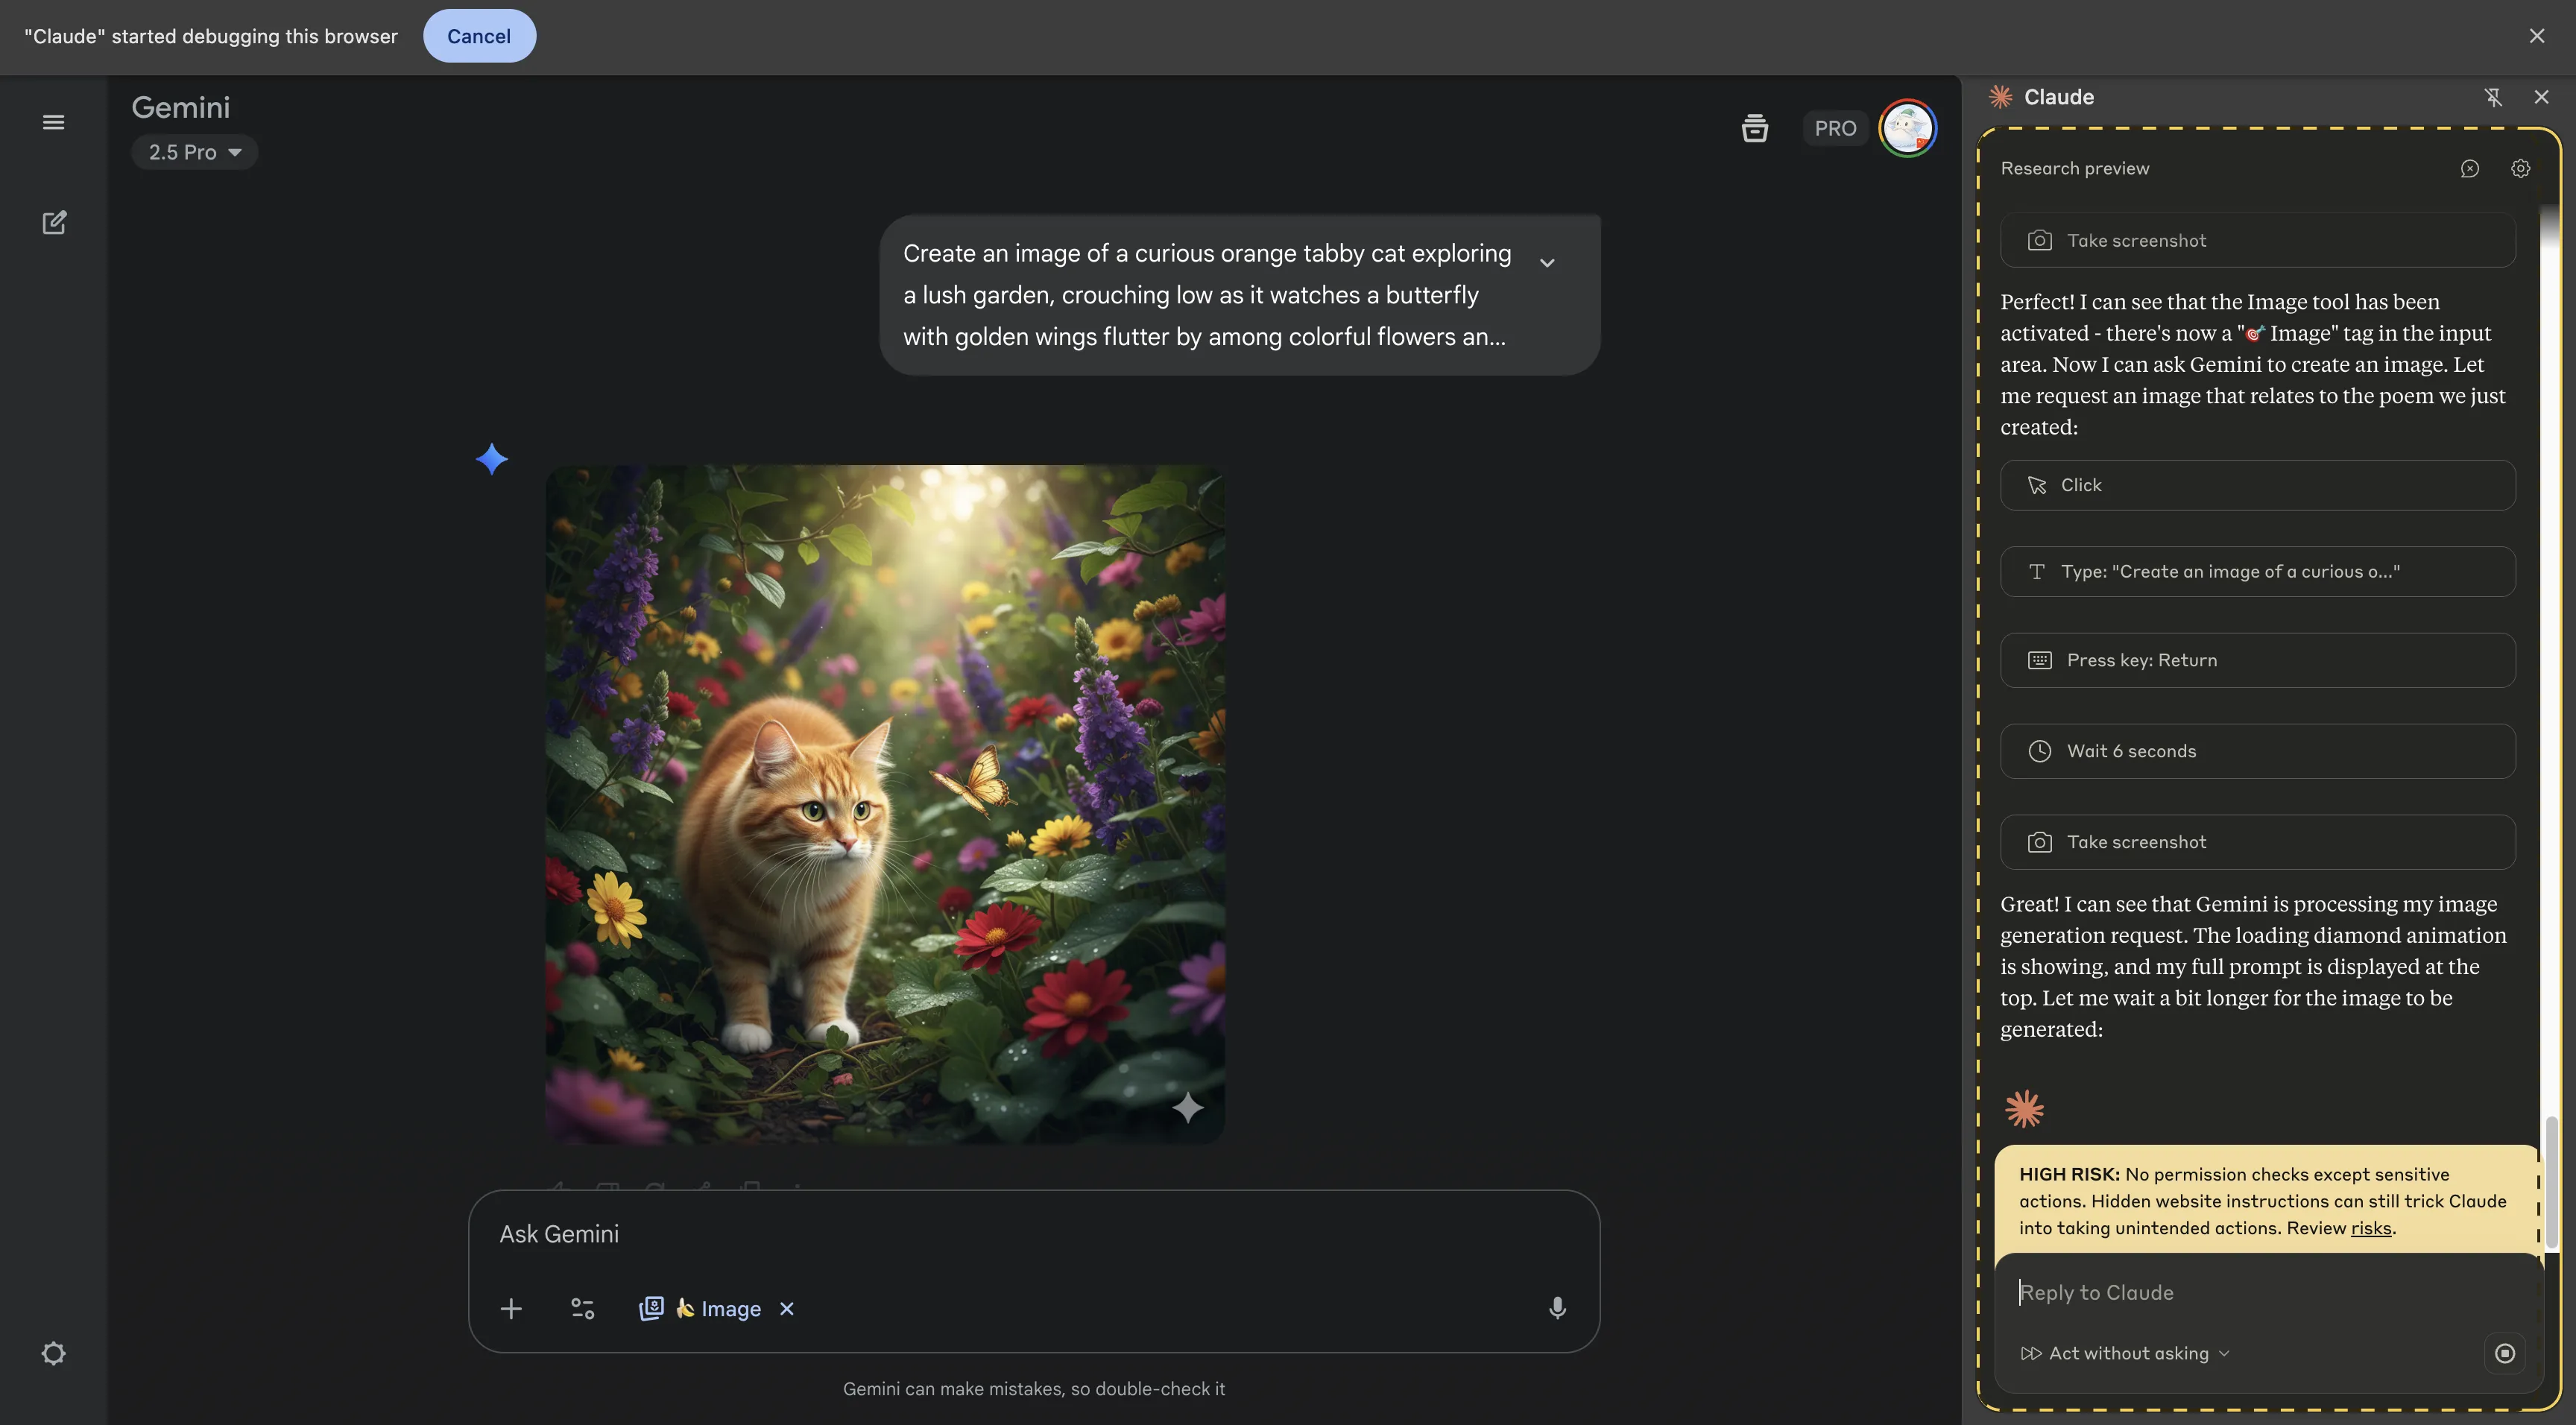
Task: Click the Claude panel chat bubble icon
Action: (x=2469, y=168)
